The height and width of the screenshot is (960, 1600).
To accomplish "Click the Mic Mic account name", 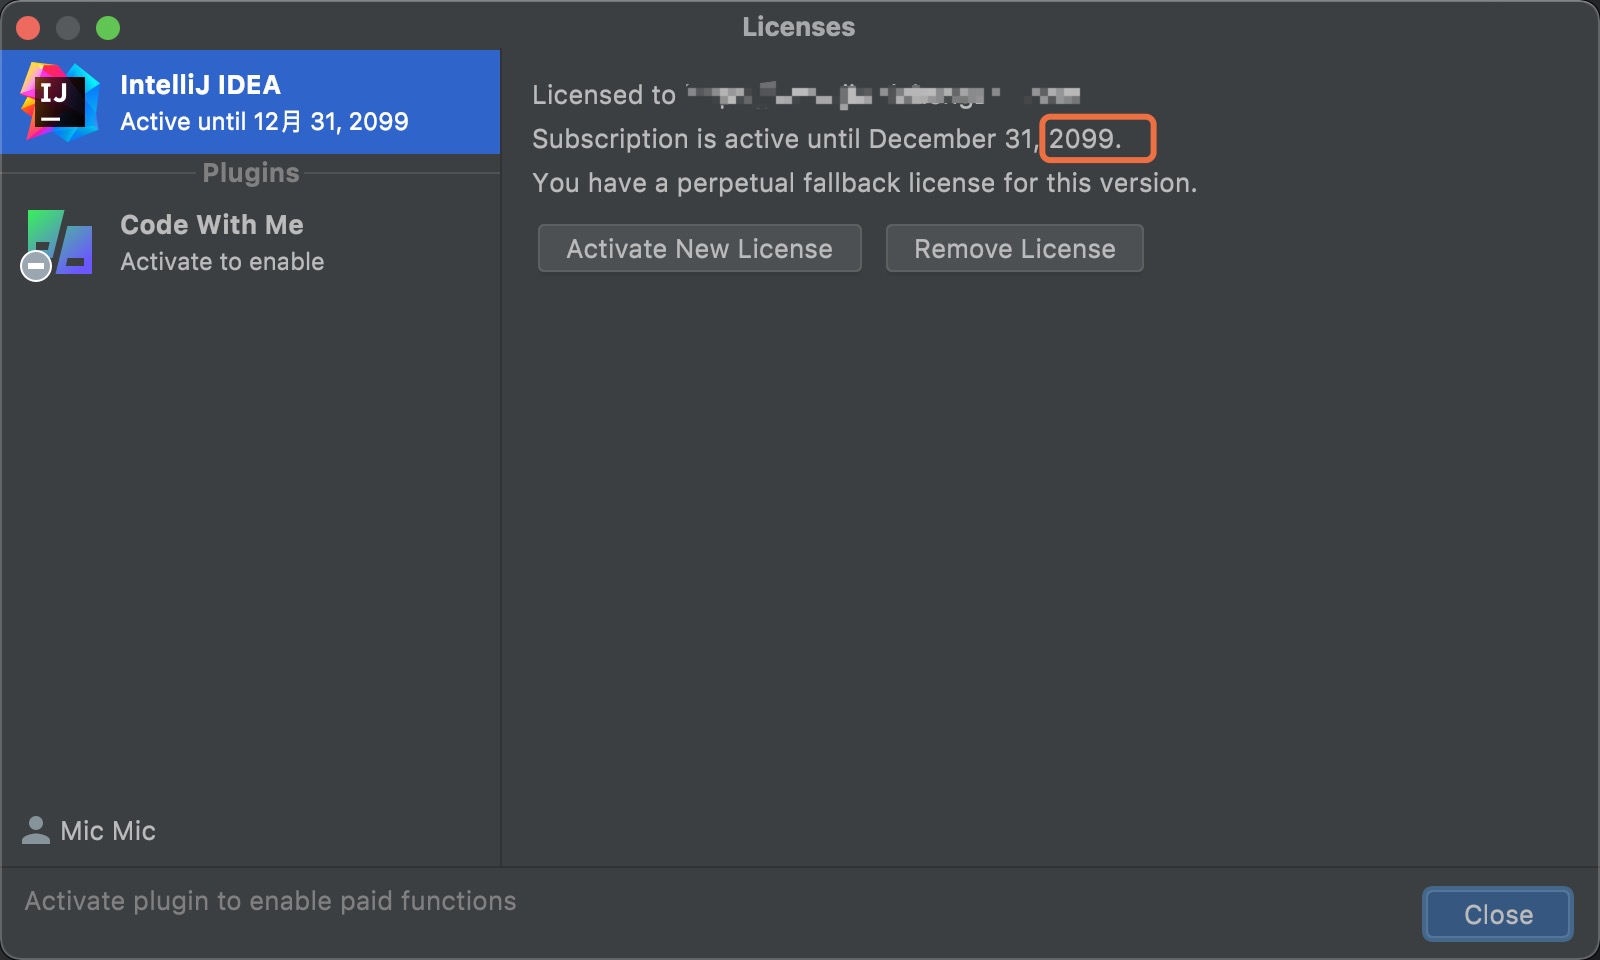I will pos(108,831).
